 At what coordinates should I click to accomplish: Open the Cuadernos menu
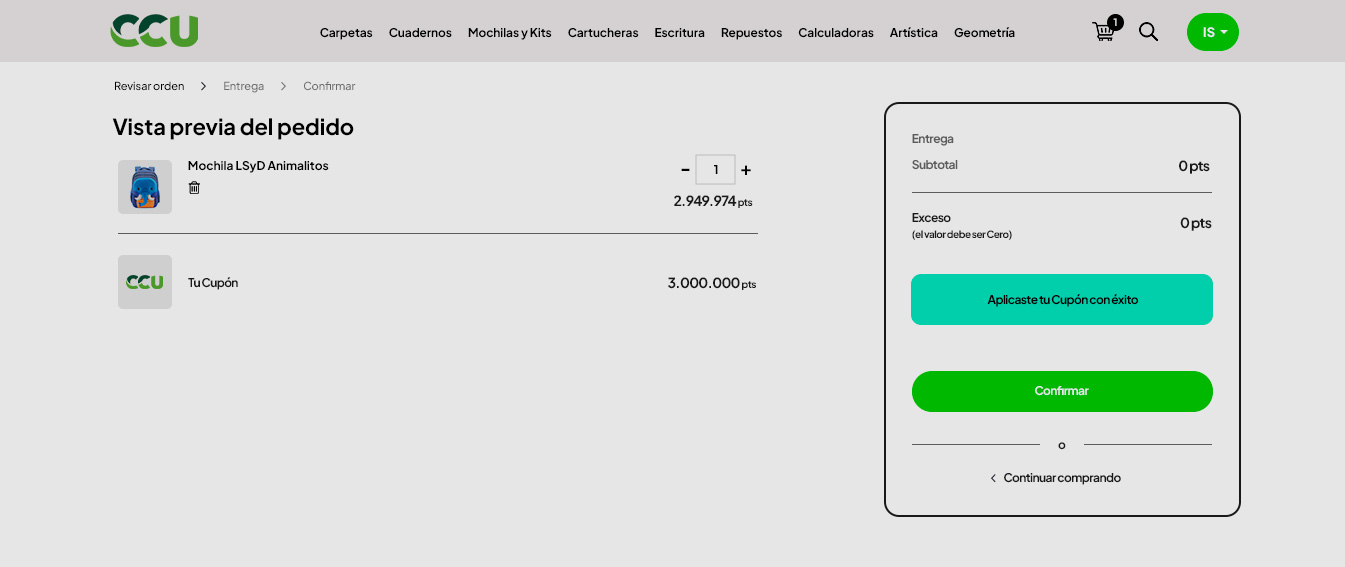(x=420, y=32)
